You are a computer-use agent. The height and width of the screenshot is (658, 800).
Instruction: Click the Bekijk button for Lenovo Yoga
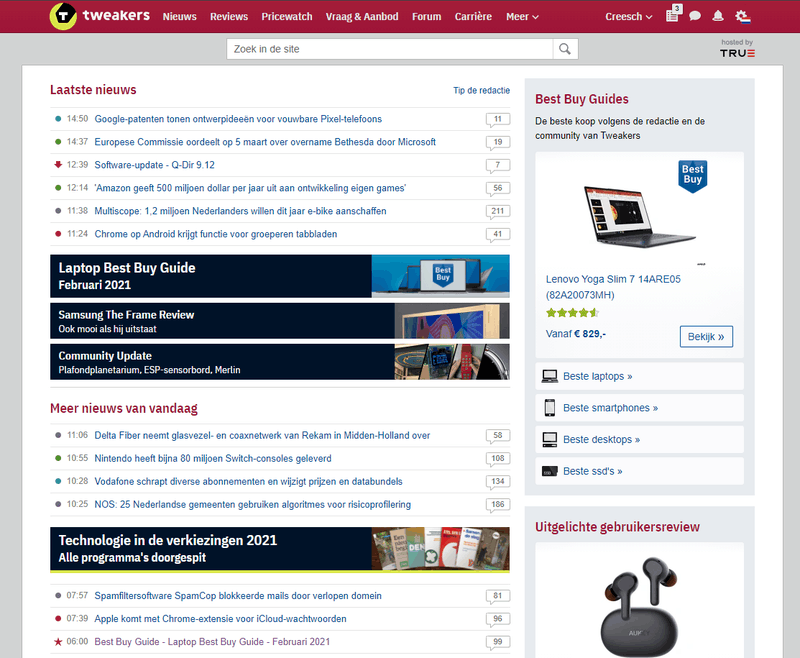706,337
